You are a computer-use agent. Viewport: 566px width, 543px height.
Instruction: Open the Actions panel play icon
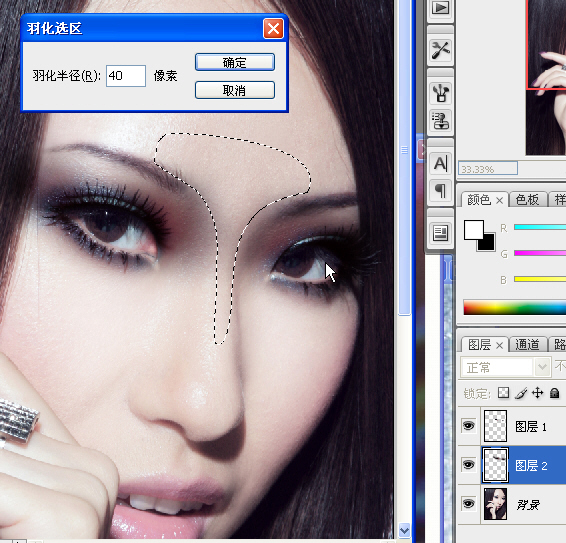pyautogui.click(x=440, y=8)
